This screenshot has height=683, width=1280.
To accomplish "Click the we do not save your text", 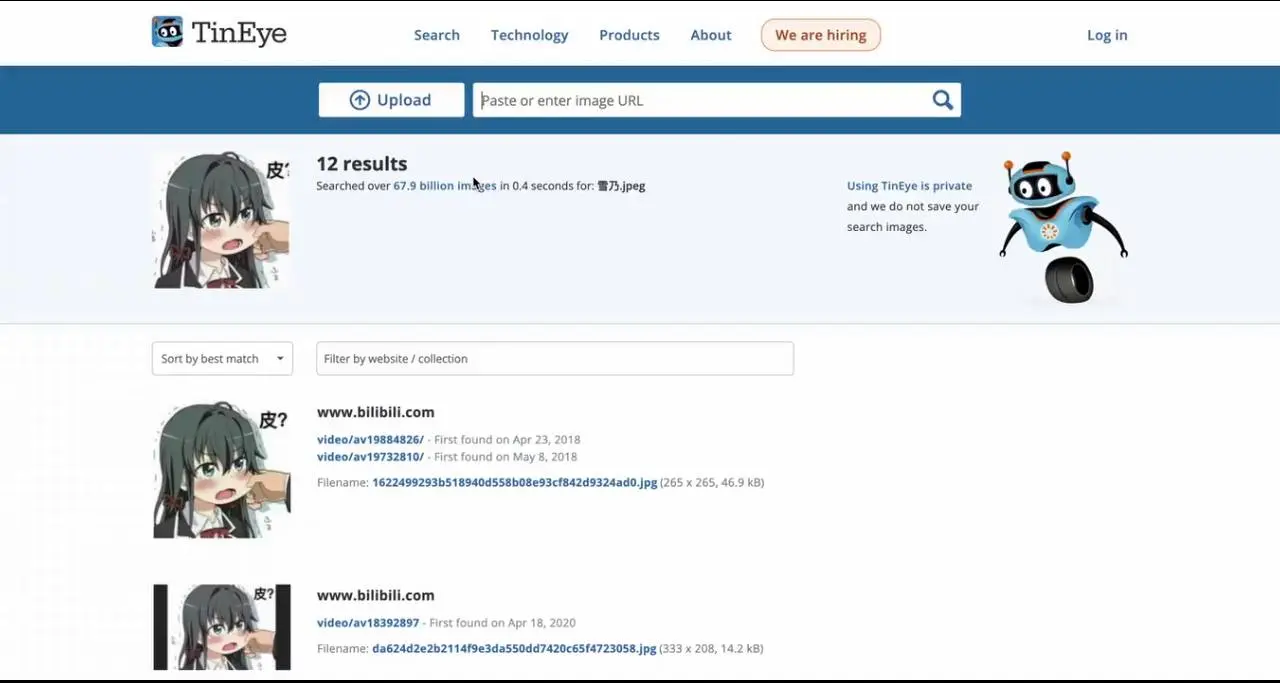I will coord(913,207).
